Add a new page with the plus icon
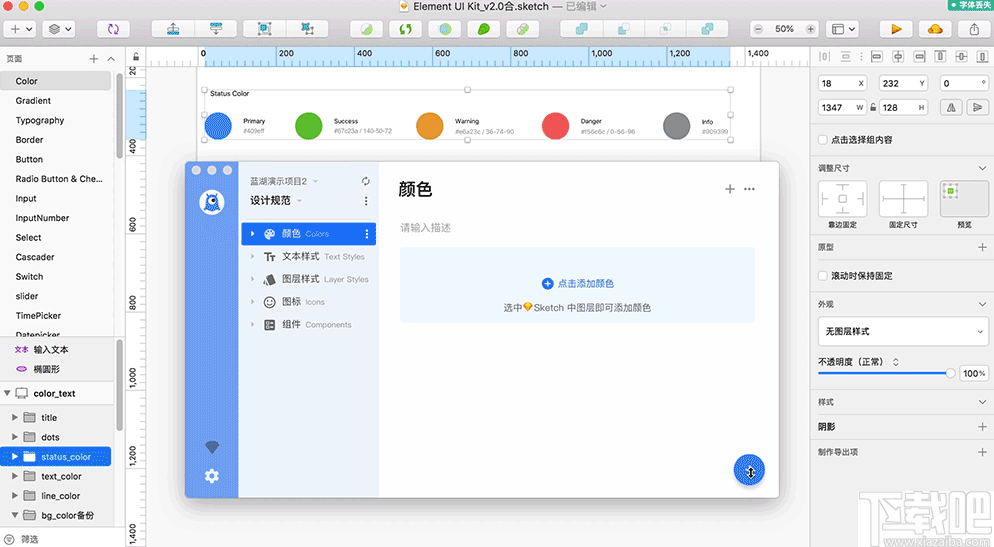This screenshot has width=994, height=547. (x=94, y=59)
